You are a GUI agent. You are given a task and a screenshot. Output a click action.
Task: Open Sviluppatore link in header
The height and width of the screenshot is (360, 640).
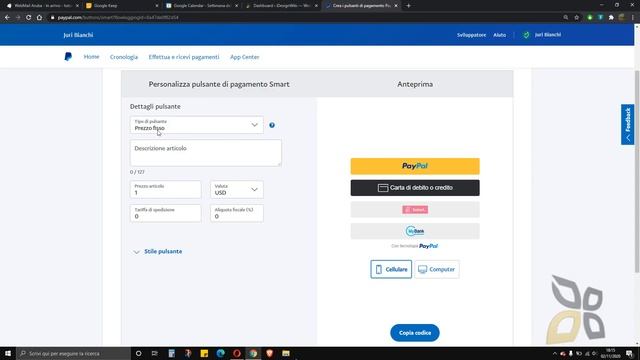point(471,35)
